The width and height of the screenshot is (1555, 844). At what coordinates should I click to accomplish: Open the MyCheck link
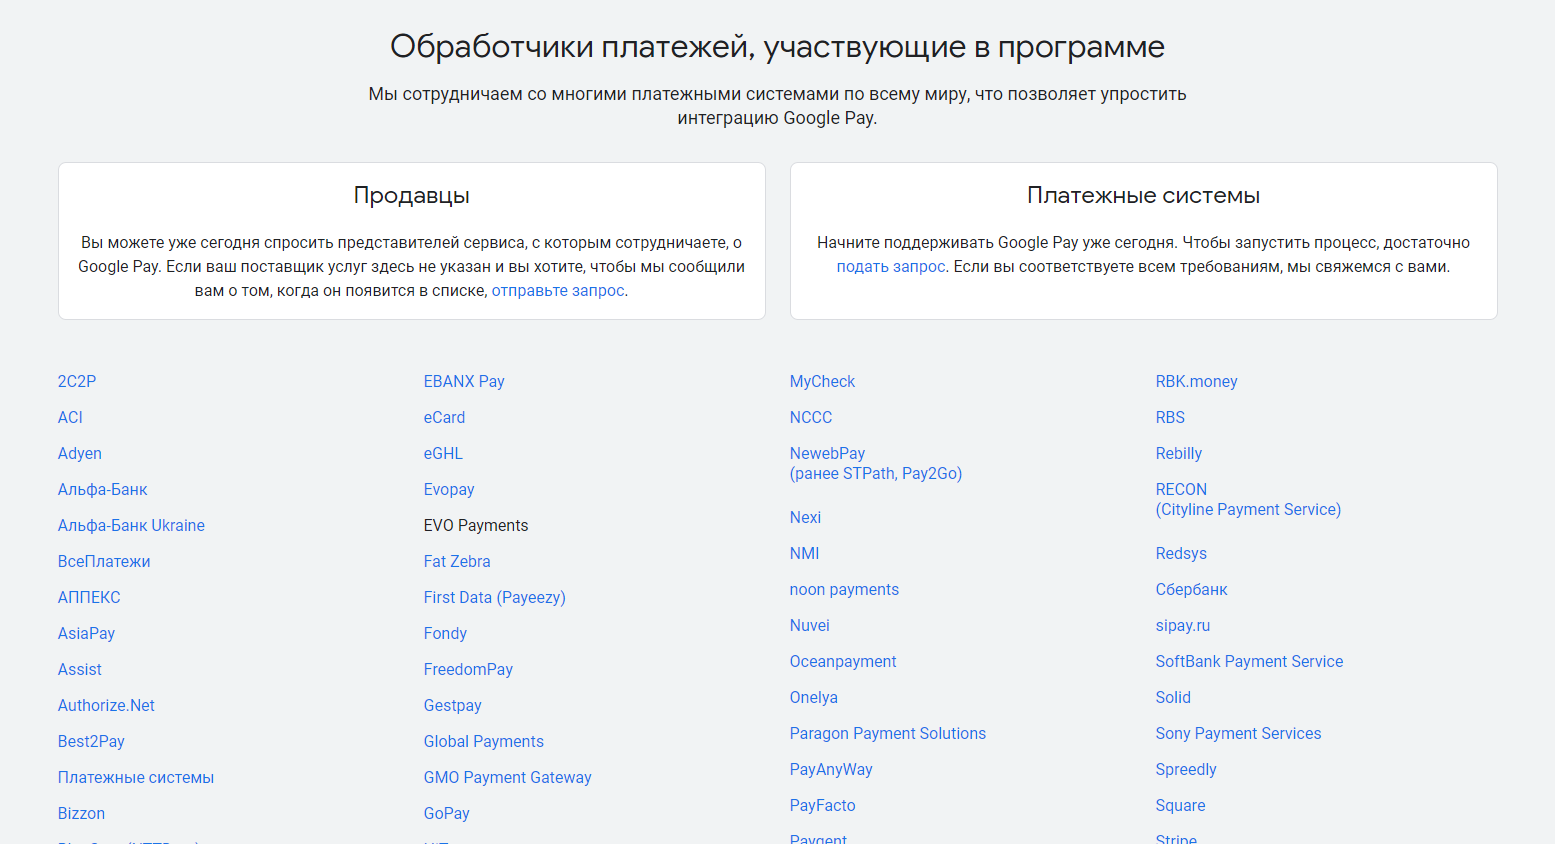pyautogui.click(x=822, y=382)
